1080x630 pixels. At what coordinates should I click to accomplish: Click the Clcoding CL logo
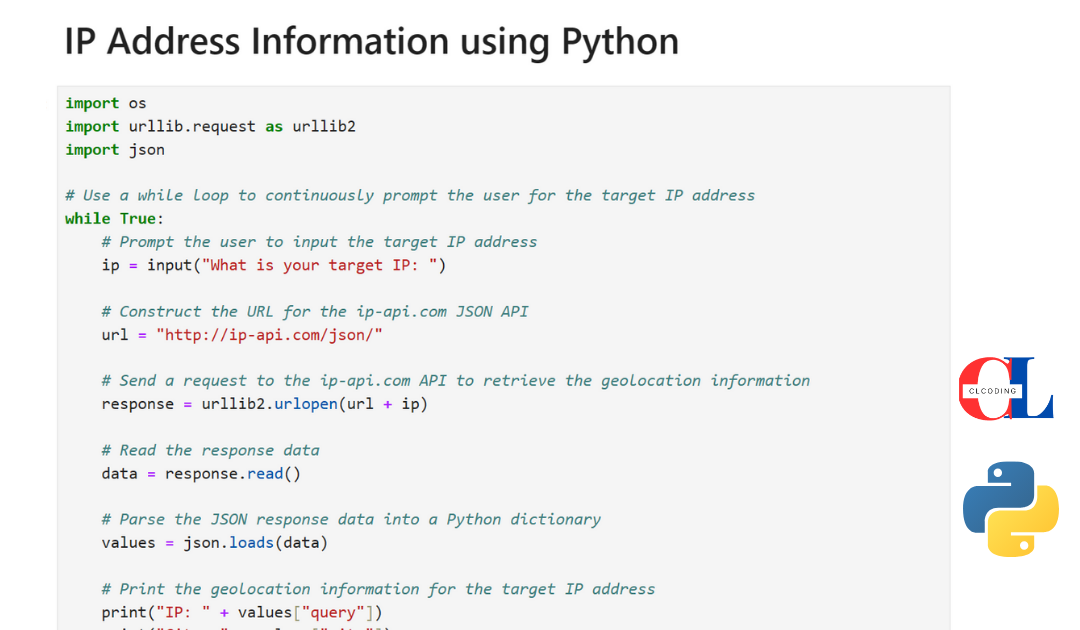[x=1006, y=388]
